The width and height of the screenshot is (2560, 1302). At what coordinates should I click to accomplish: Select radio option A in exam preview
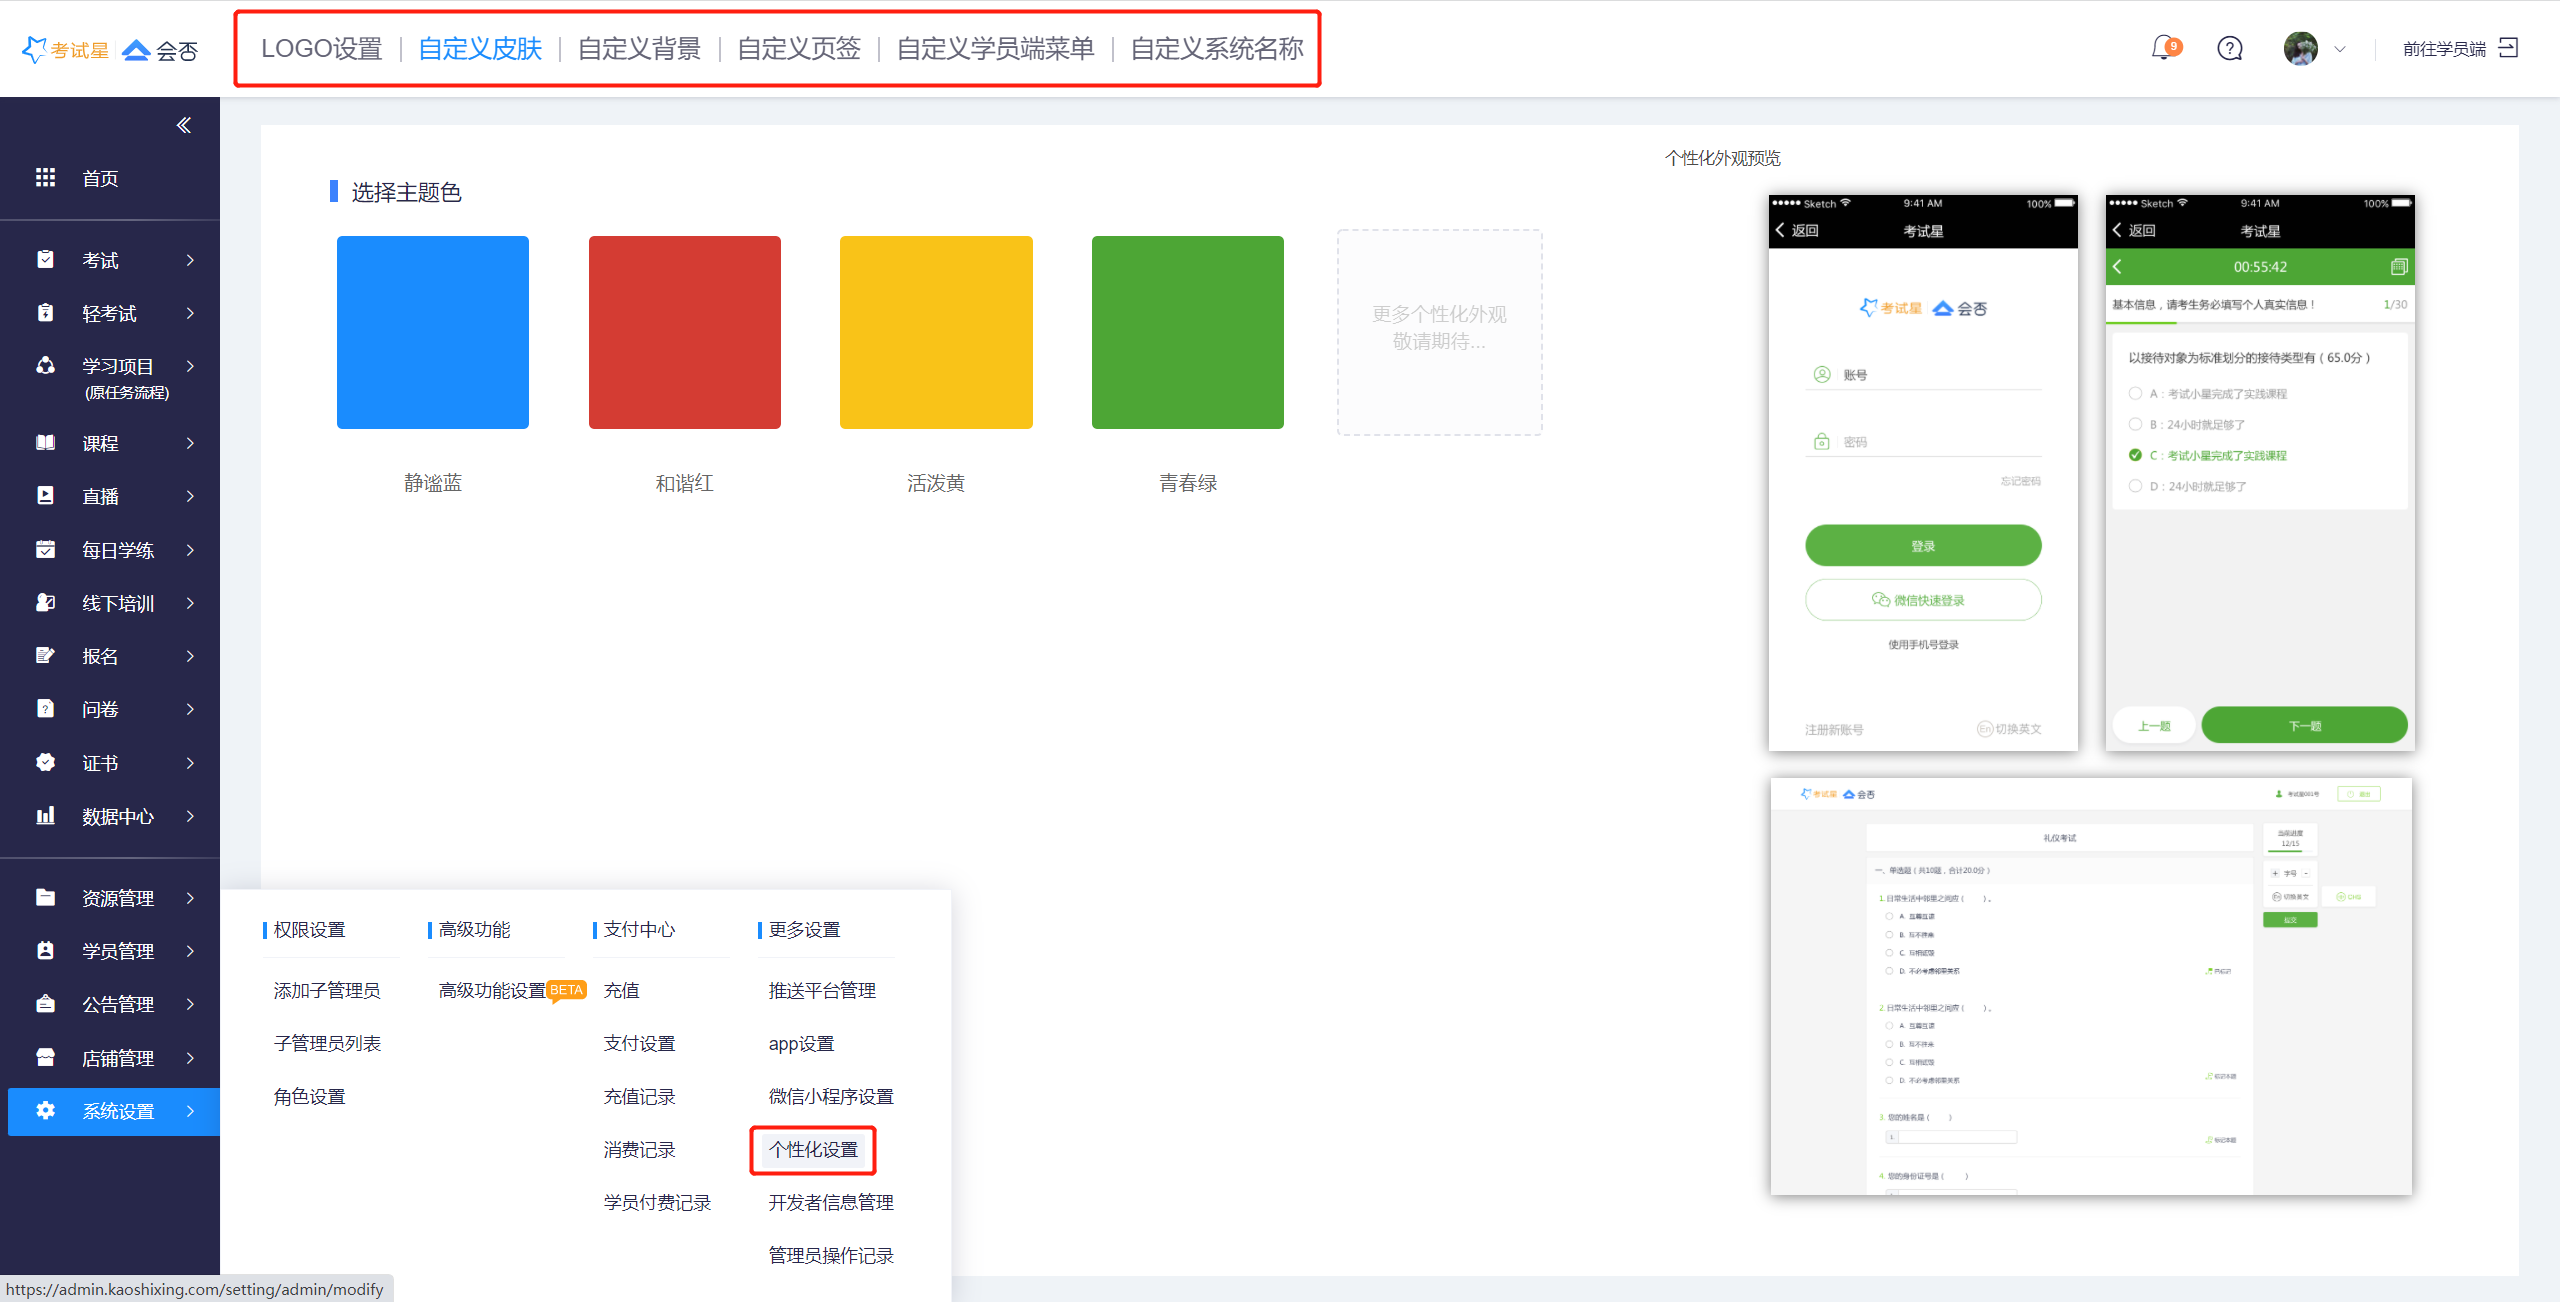(x=2135, y=394)
